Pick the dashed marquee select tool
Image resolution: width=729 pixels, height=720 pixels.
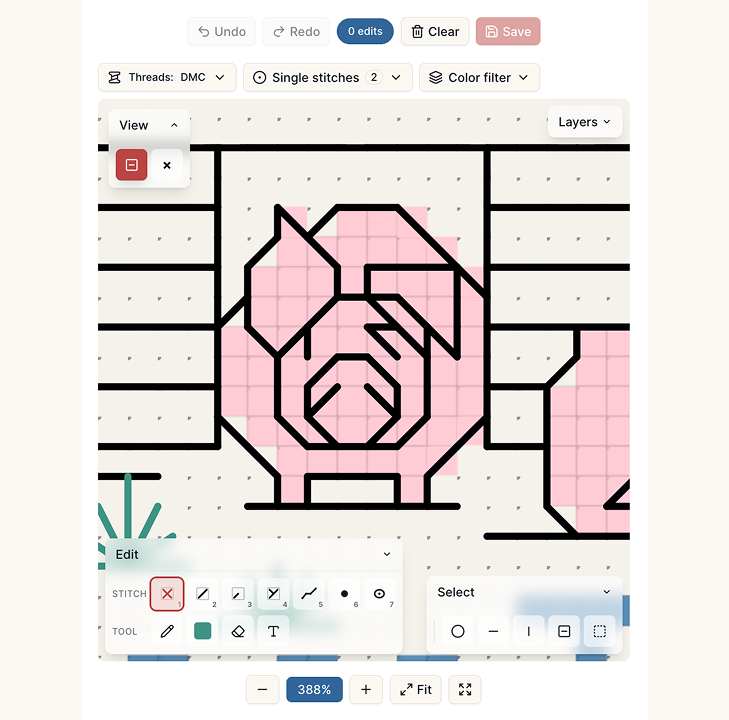pos(600,631)
